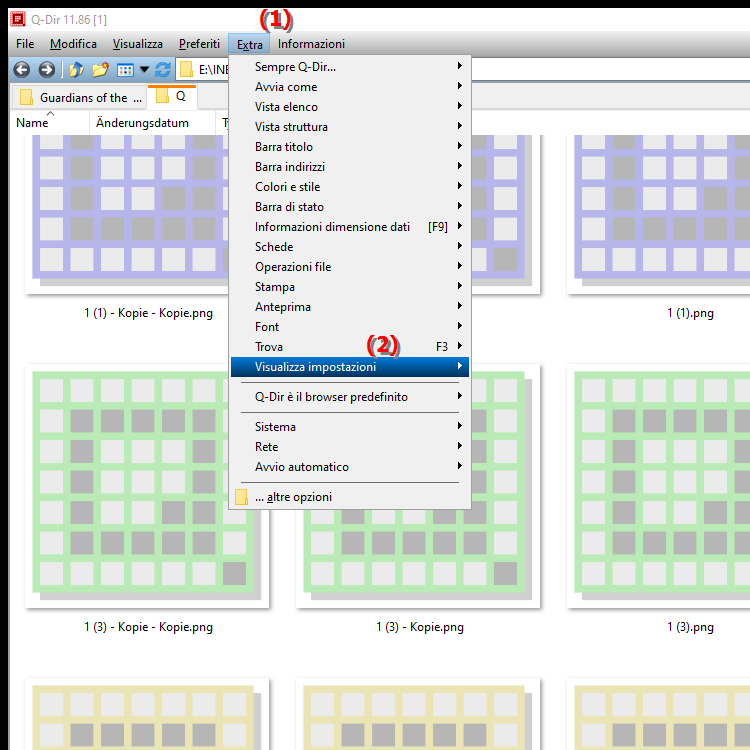Image resolution: width=750 pixels, height=750 pixels.
Task: Open the Stampa submenu
Action: coord(350,287)
